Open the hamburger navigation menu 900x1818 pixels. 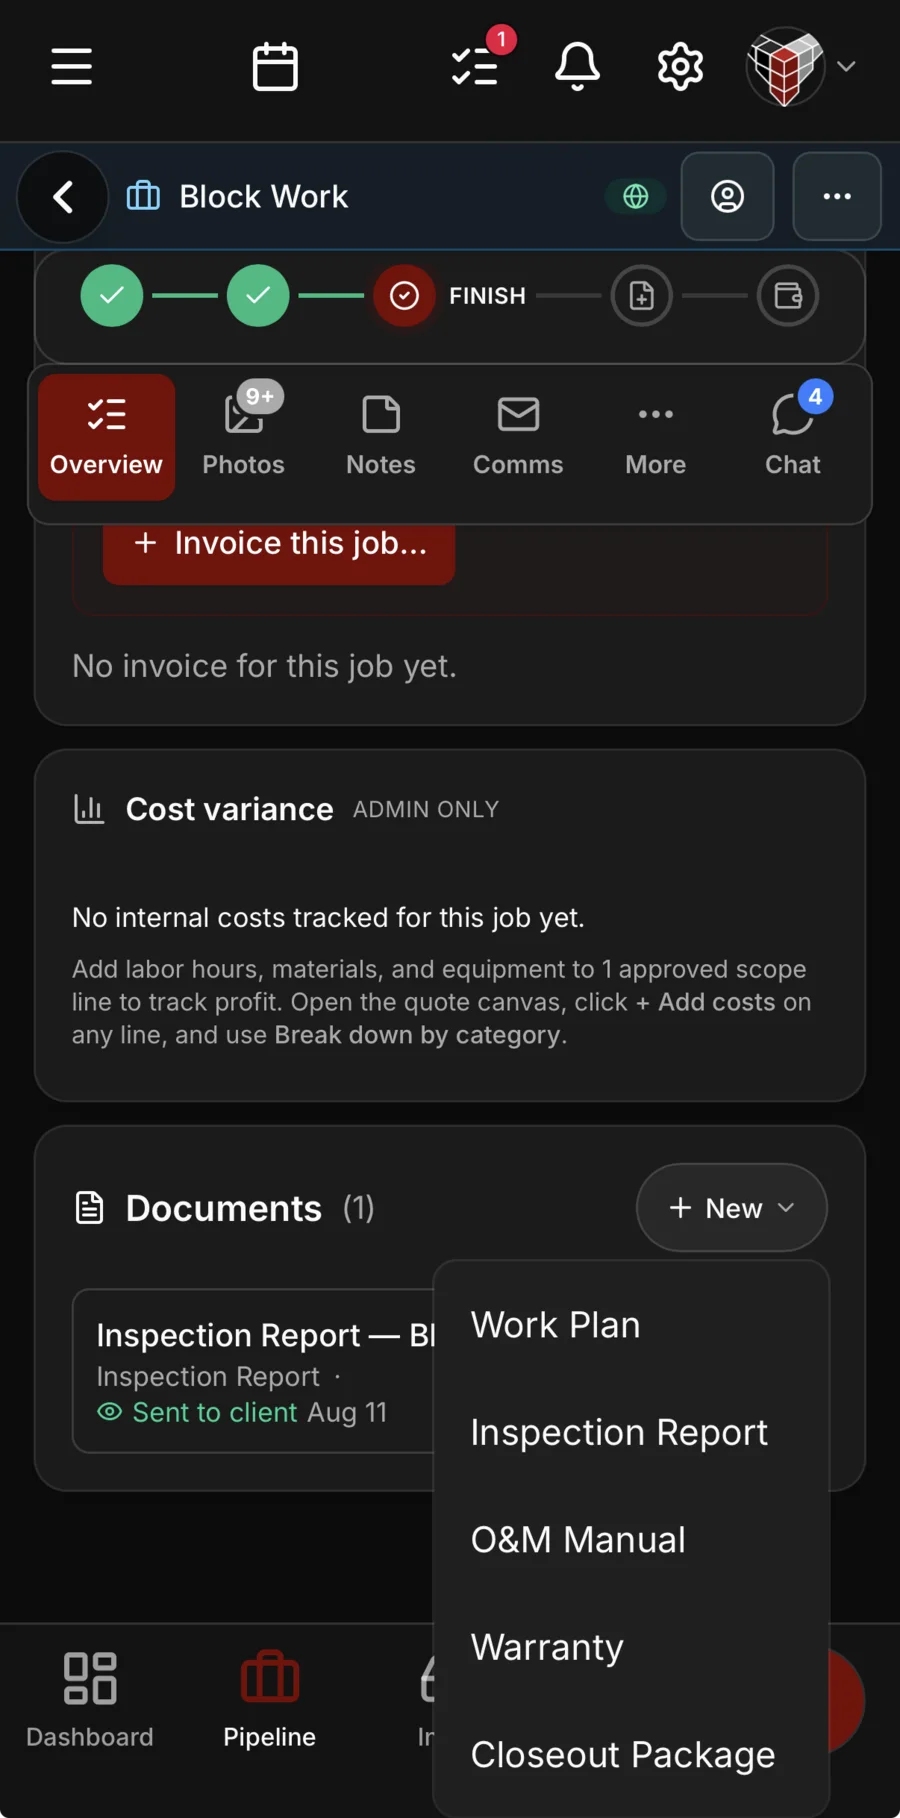click(x=72, y=67)
